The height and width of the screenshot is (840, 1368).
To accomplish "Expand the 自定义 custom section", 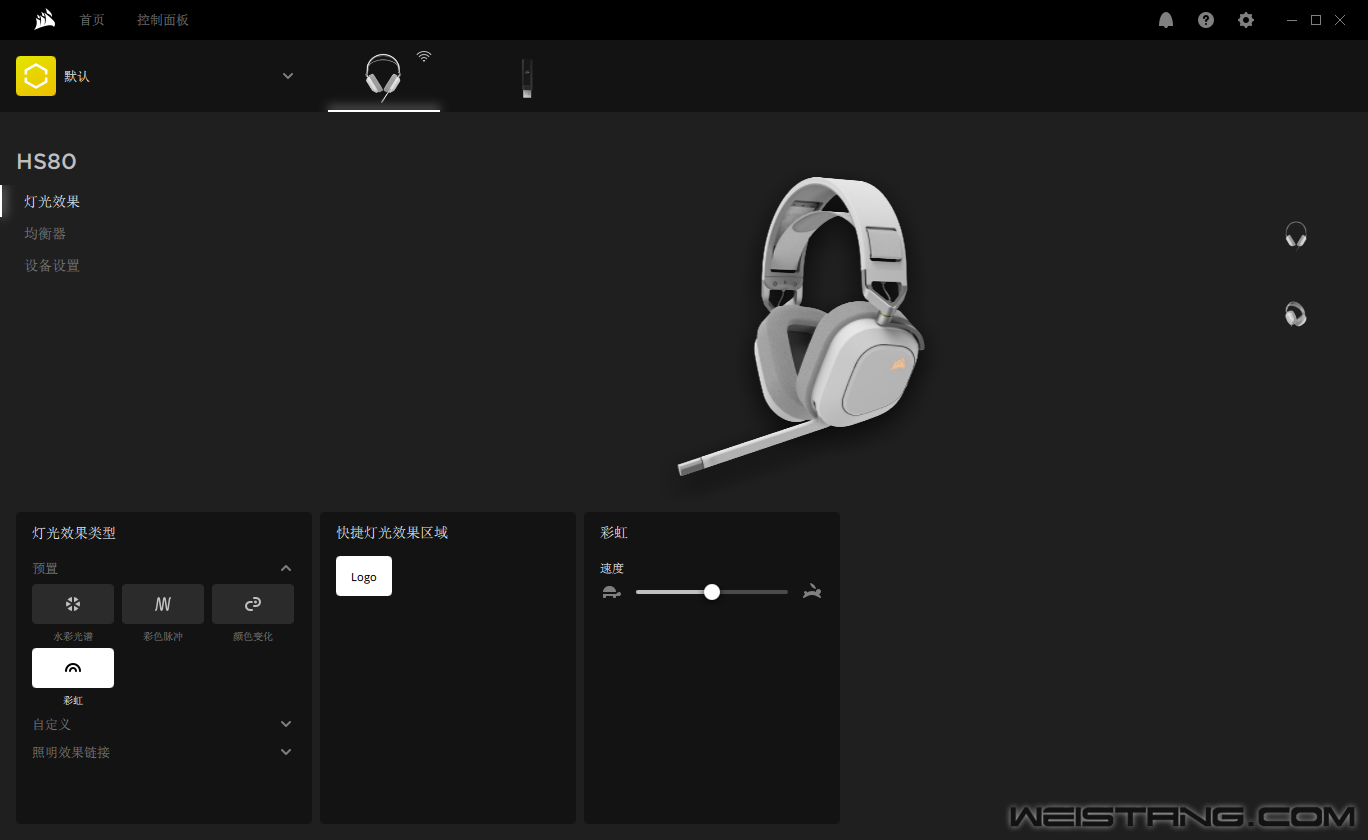I will tap(286, 724).
